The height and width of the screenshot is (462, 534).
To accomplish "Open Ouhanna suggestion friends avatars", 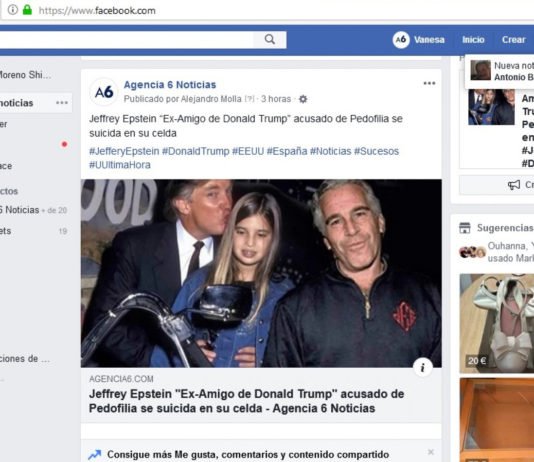I will 472,252.
